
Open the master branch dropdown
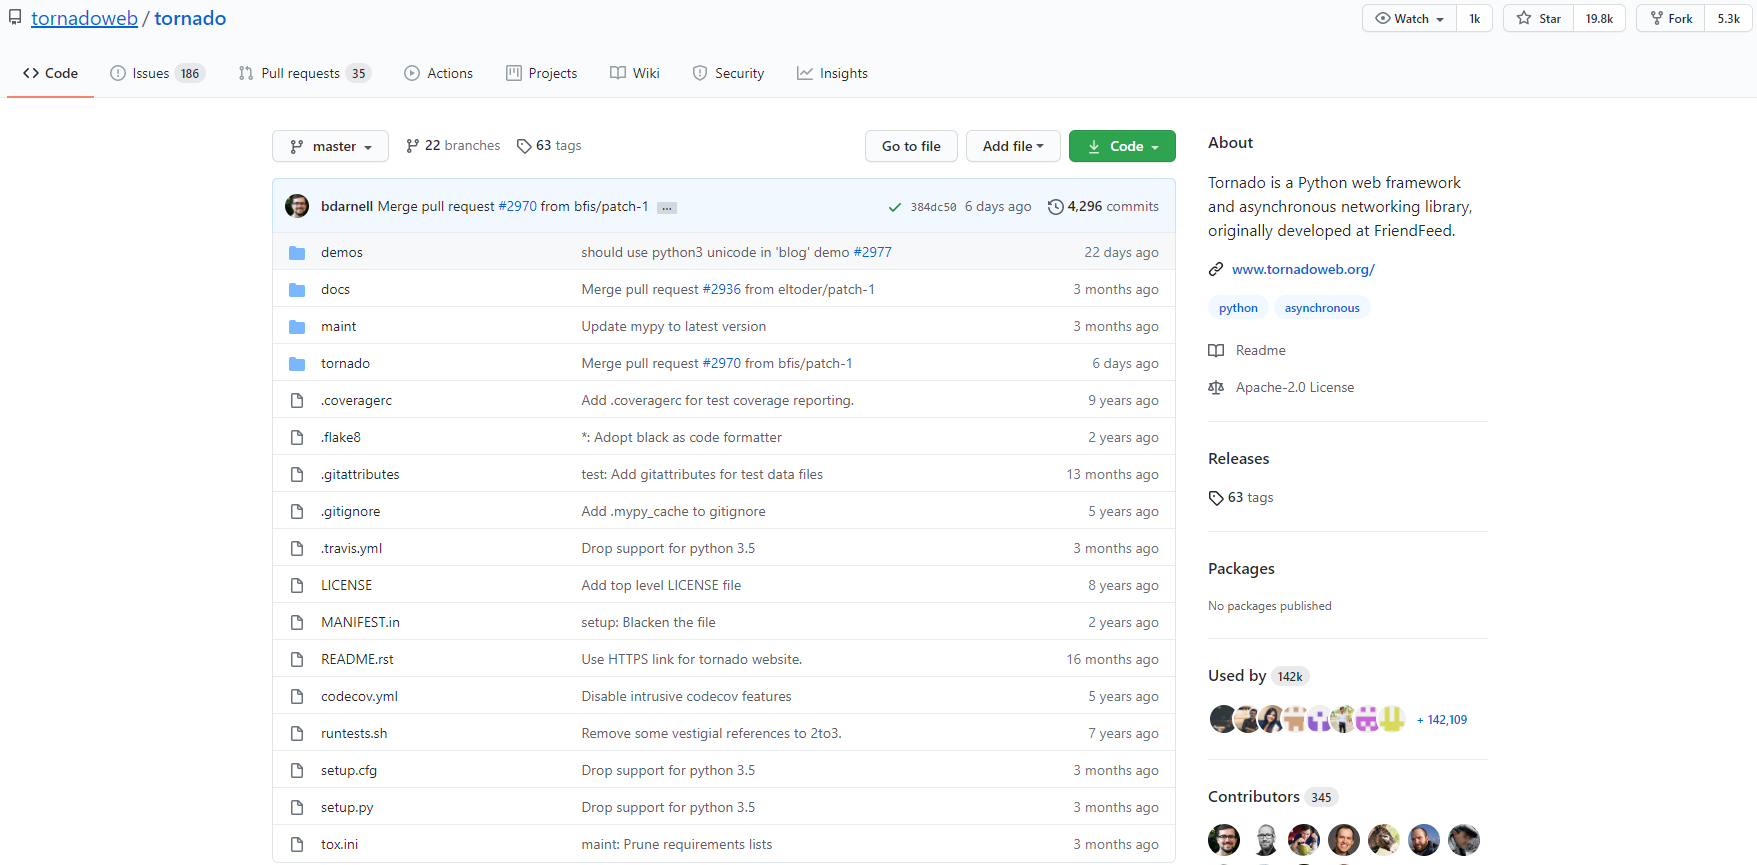[330, 146]
